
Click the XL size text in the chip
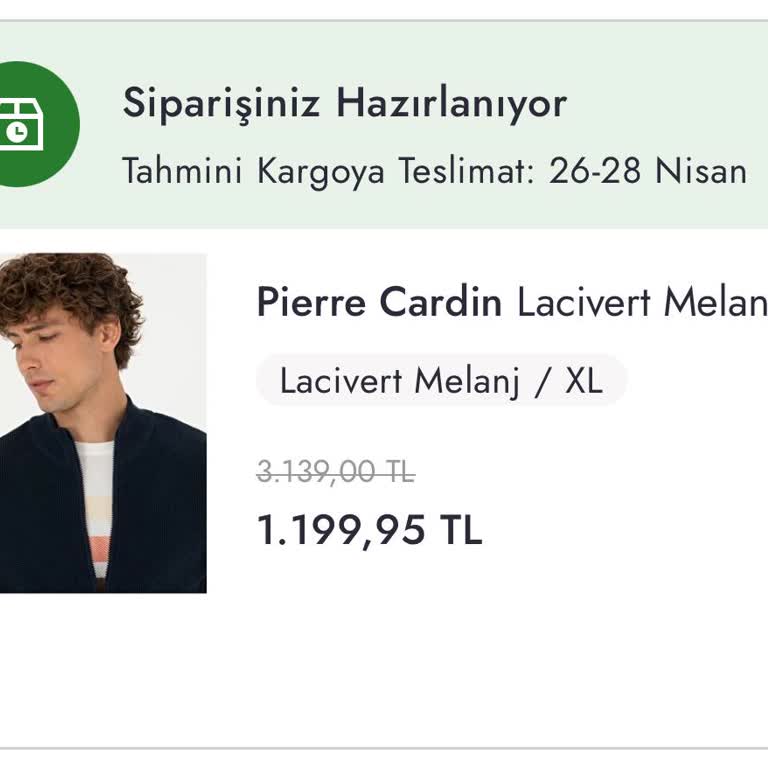pos(584,381)
